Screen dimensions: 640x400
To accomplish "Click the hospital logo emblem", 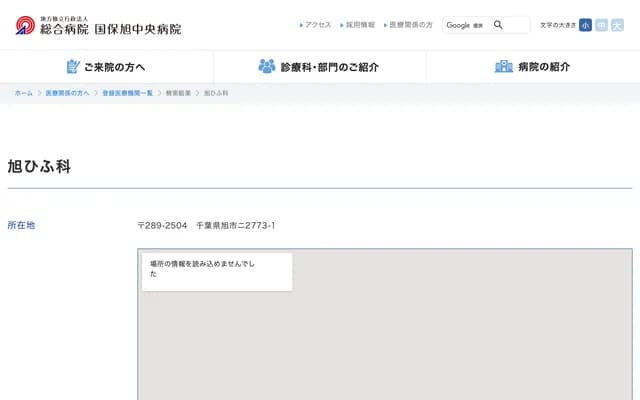I will click(x=25, y=25).
